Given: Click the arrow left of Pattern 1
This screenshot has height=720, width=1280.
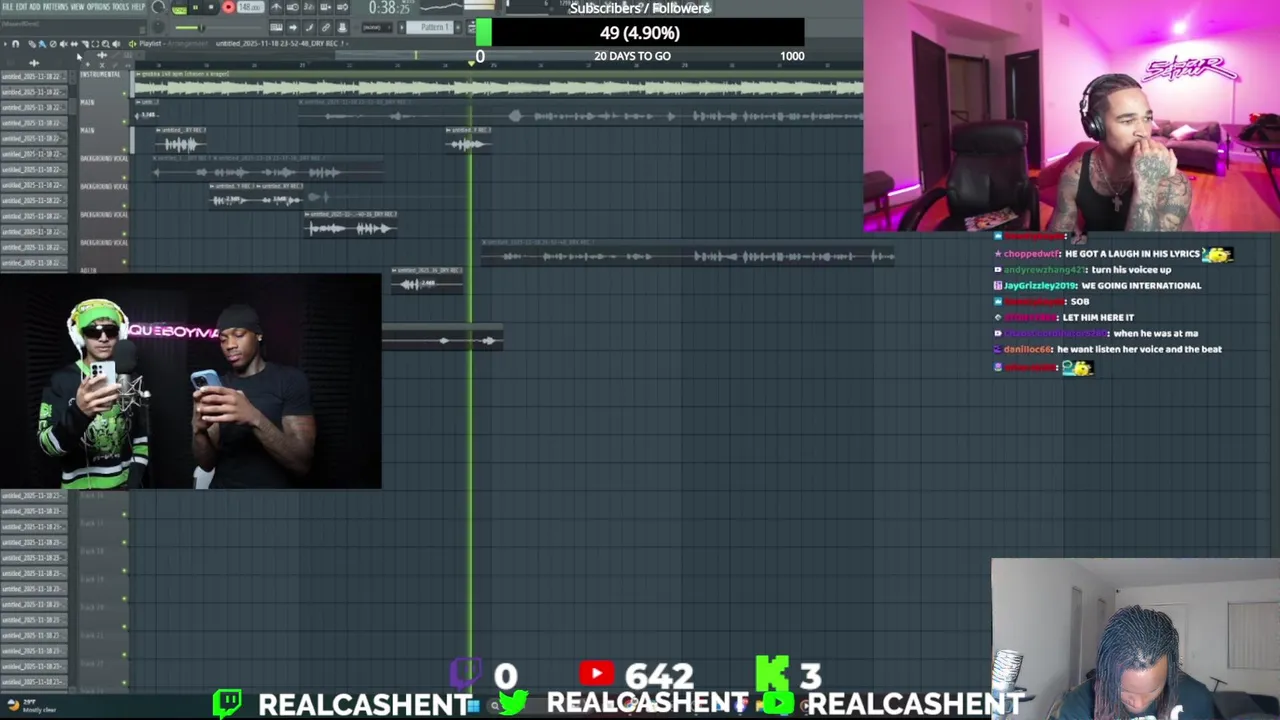Looking at the screenshot, I should 401,27.
